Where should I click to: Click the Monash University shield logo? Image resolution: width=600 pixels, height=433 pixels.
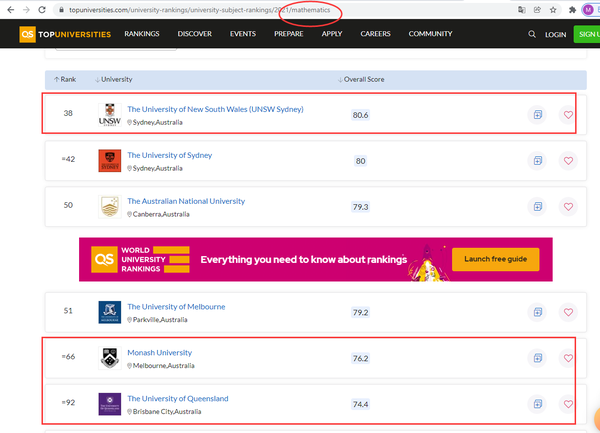(x=110, y=358)
